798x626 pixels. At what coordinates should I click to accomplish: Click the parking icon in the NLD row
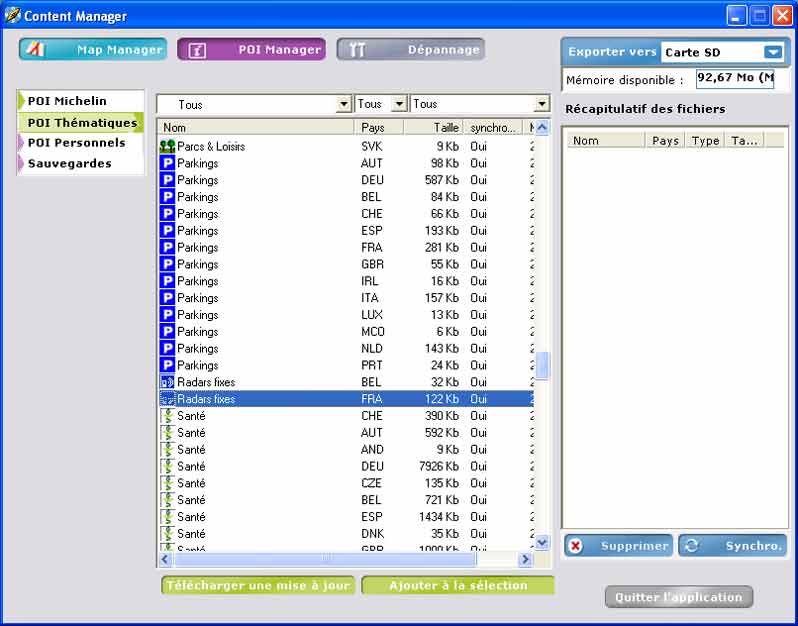[167, 349]
